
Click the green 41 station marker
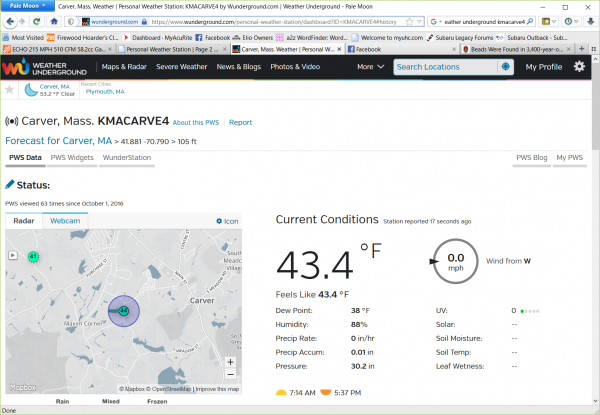tap(33, 257)
